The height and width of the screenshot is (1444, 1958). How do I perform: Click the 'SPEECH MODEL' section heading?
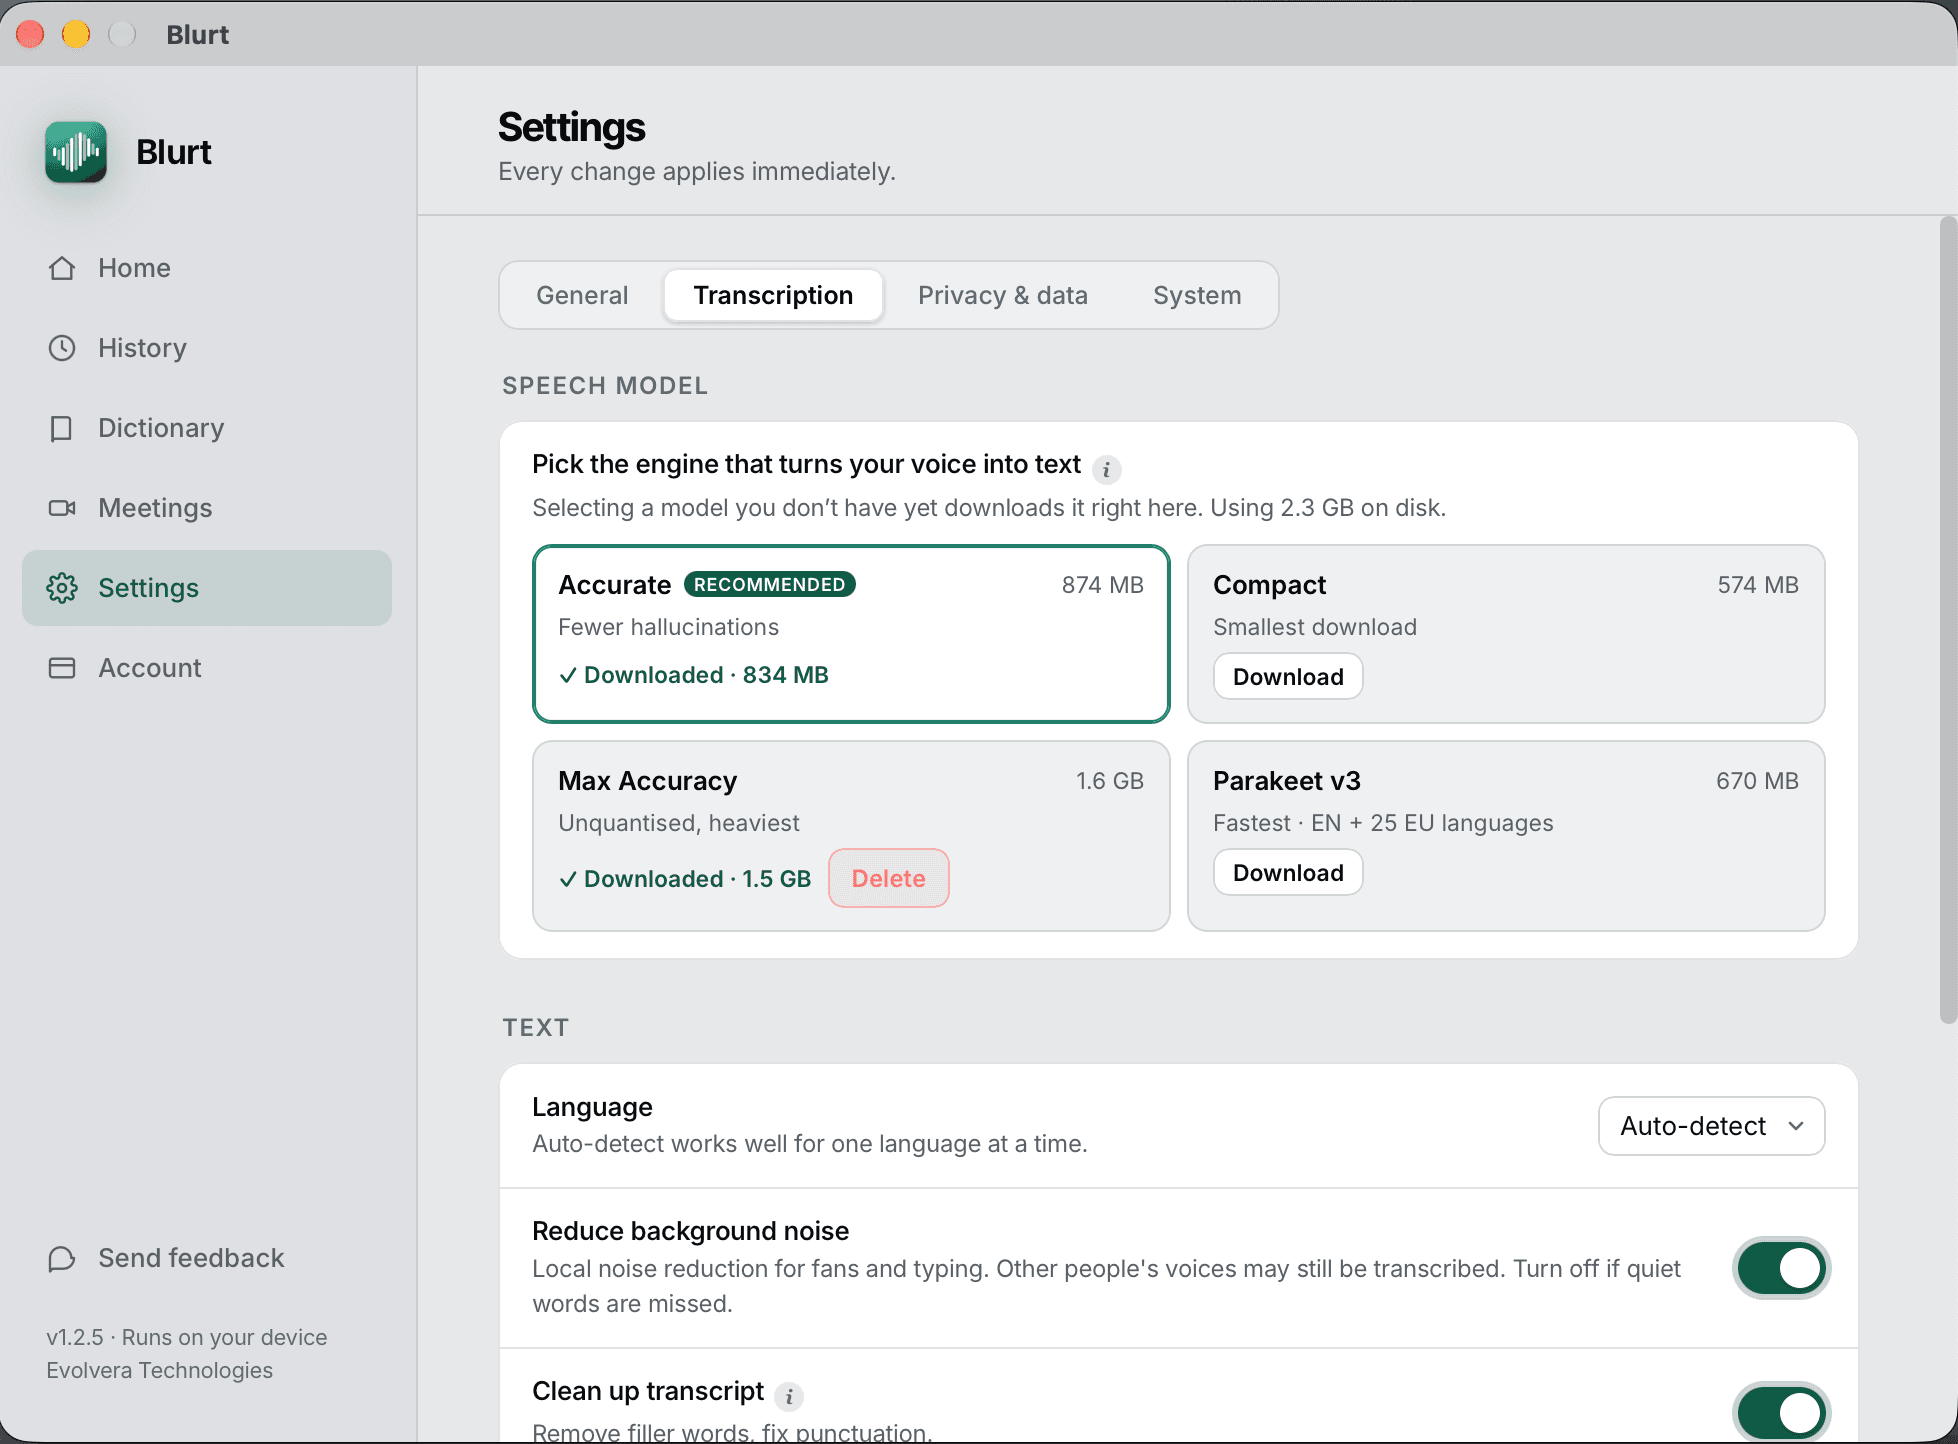(605, 386)
